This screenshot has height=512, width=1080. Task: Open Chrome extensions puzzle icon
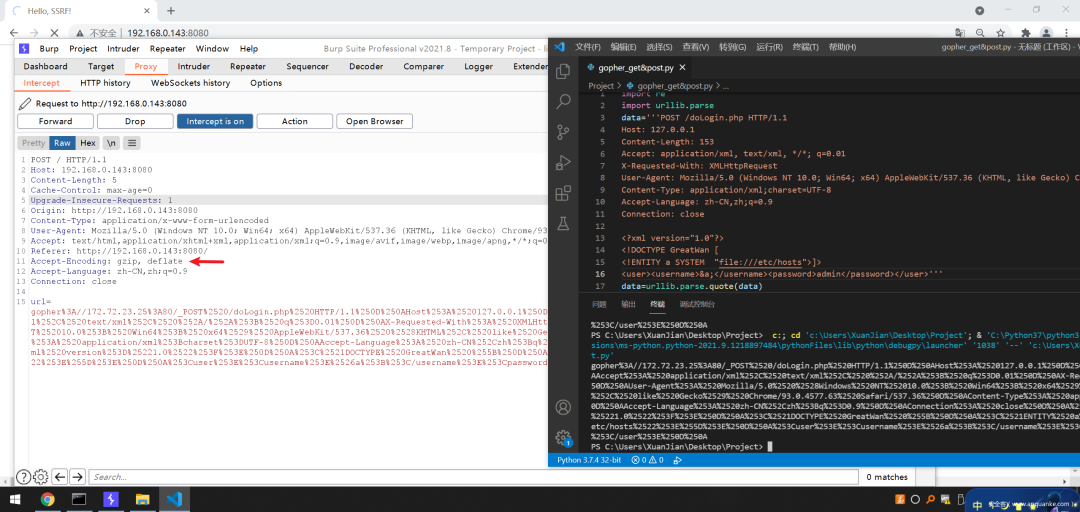click(1026, 32)
